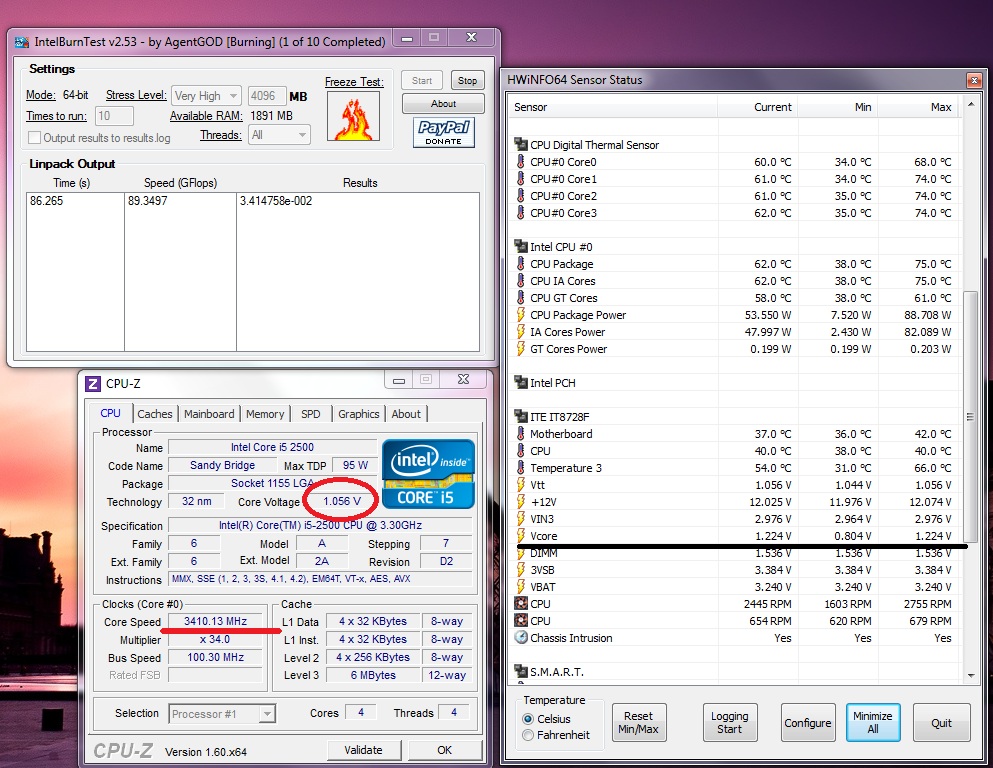The width and height of the screenshot is (993, 768).
Task: Click Validate in CPU-Z
Action: coord(364,750)
